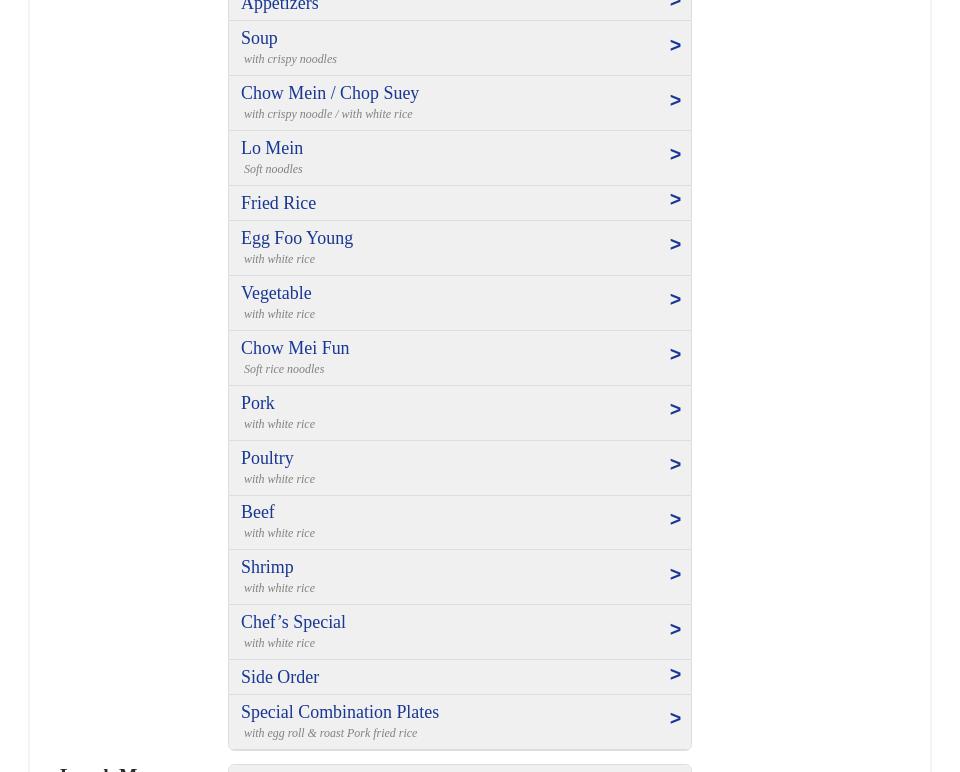Open the Appetizers category

coord(280,6)
